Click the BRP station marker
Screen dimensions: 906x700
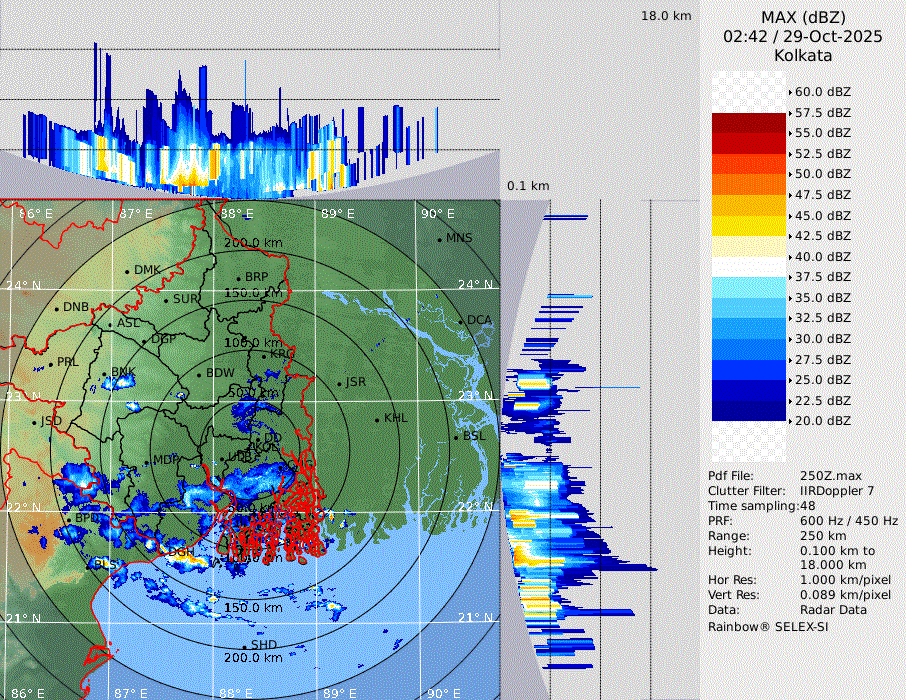pyautogui.click(x=238, y=279)
